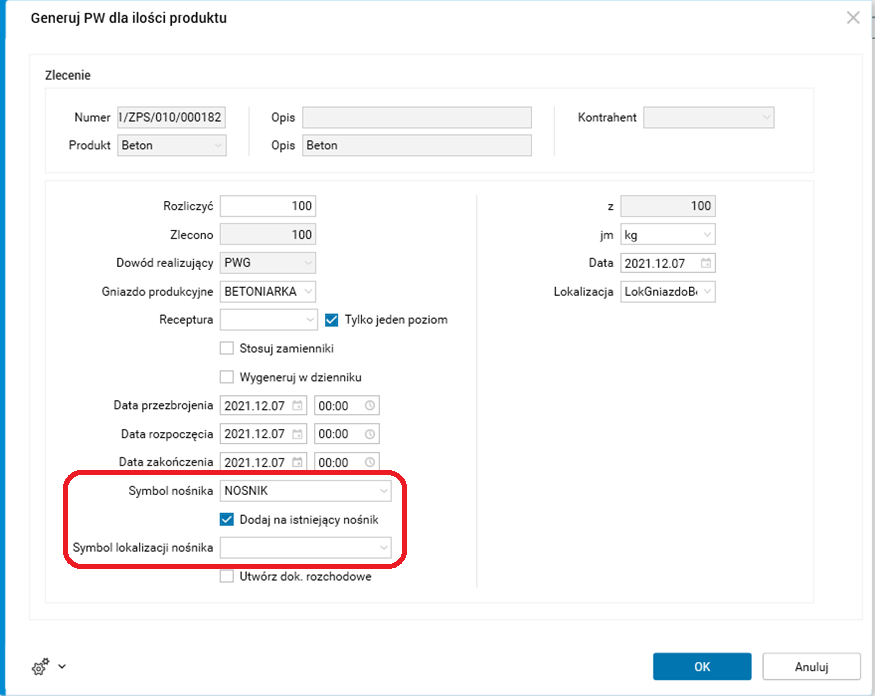Click clock icon of Data rozpoczęcia time
The width and height of the screenshot is (875, 696).
pos(370,434)
